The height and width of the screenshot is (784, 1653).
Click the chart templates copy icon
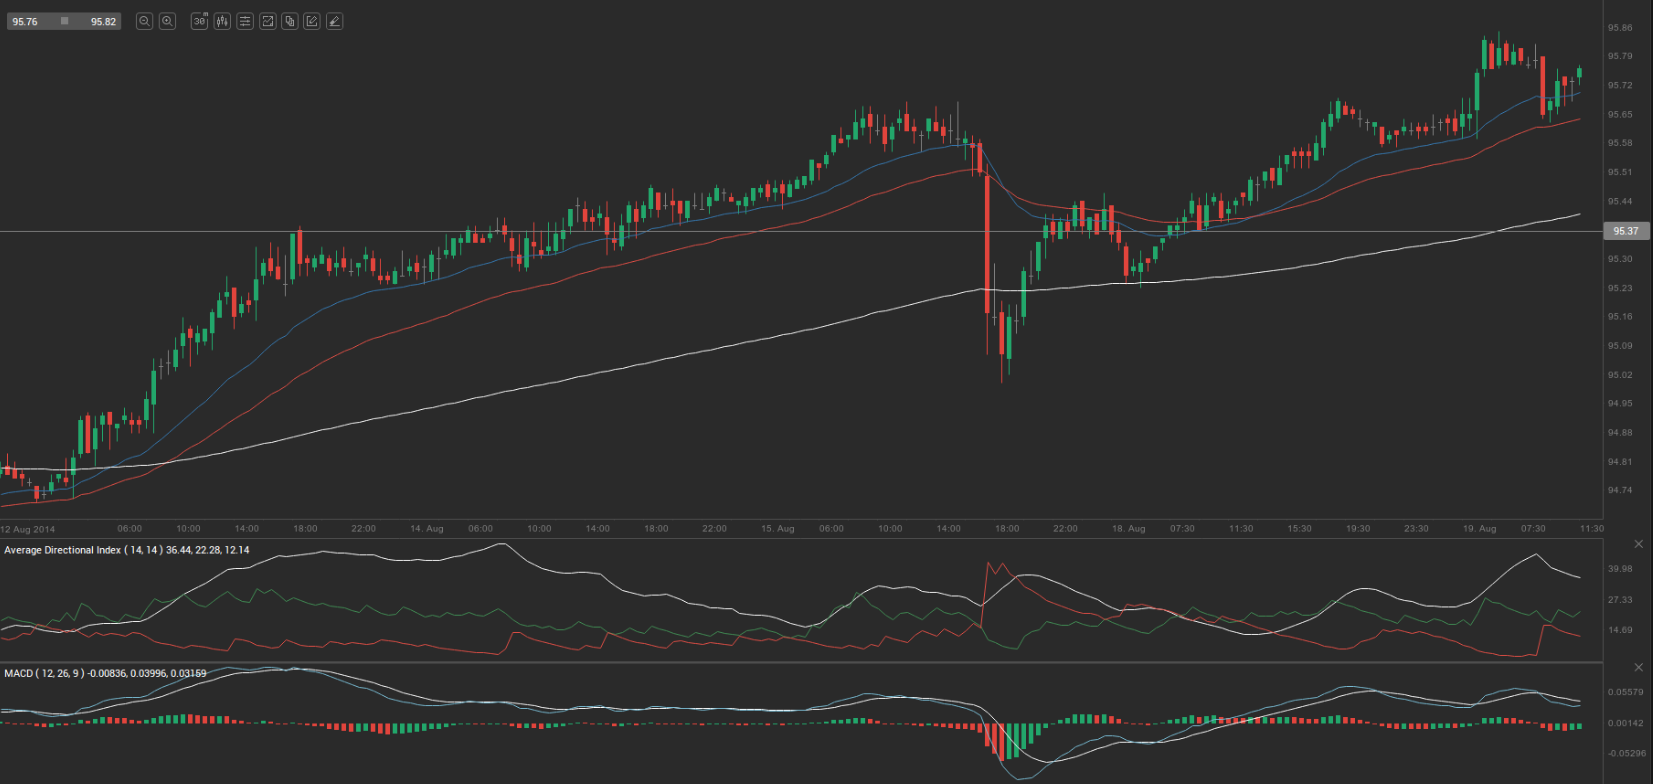(290, 21)
